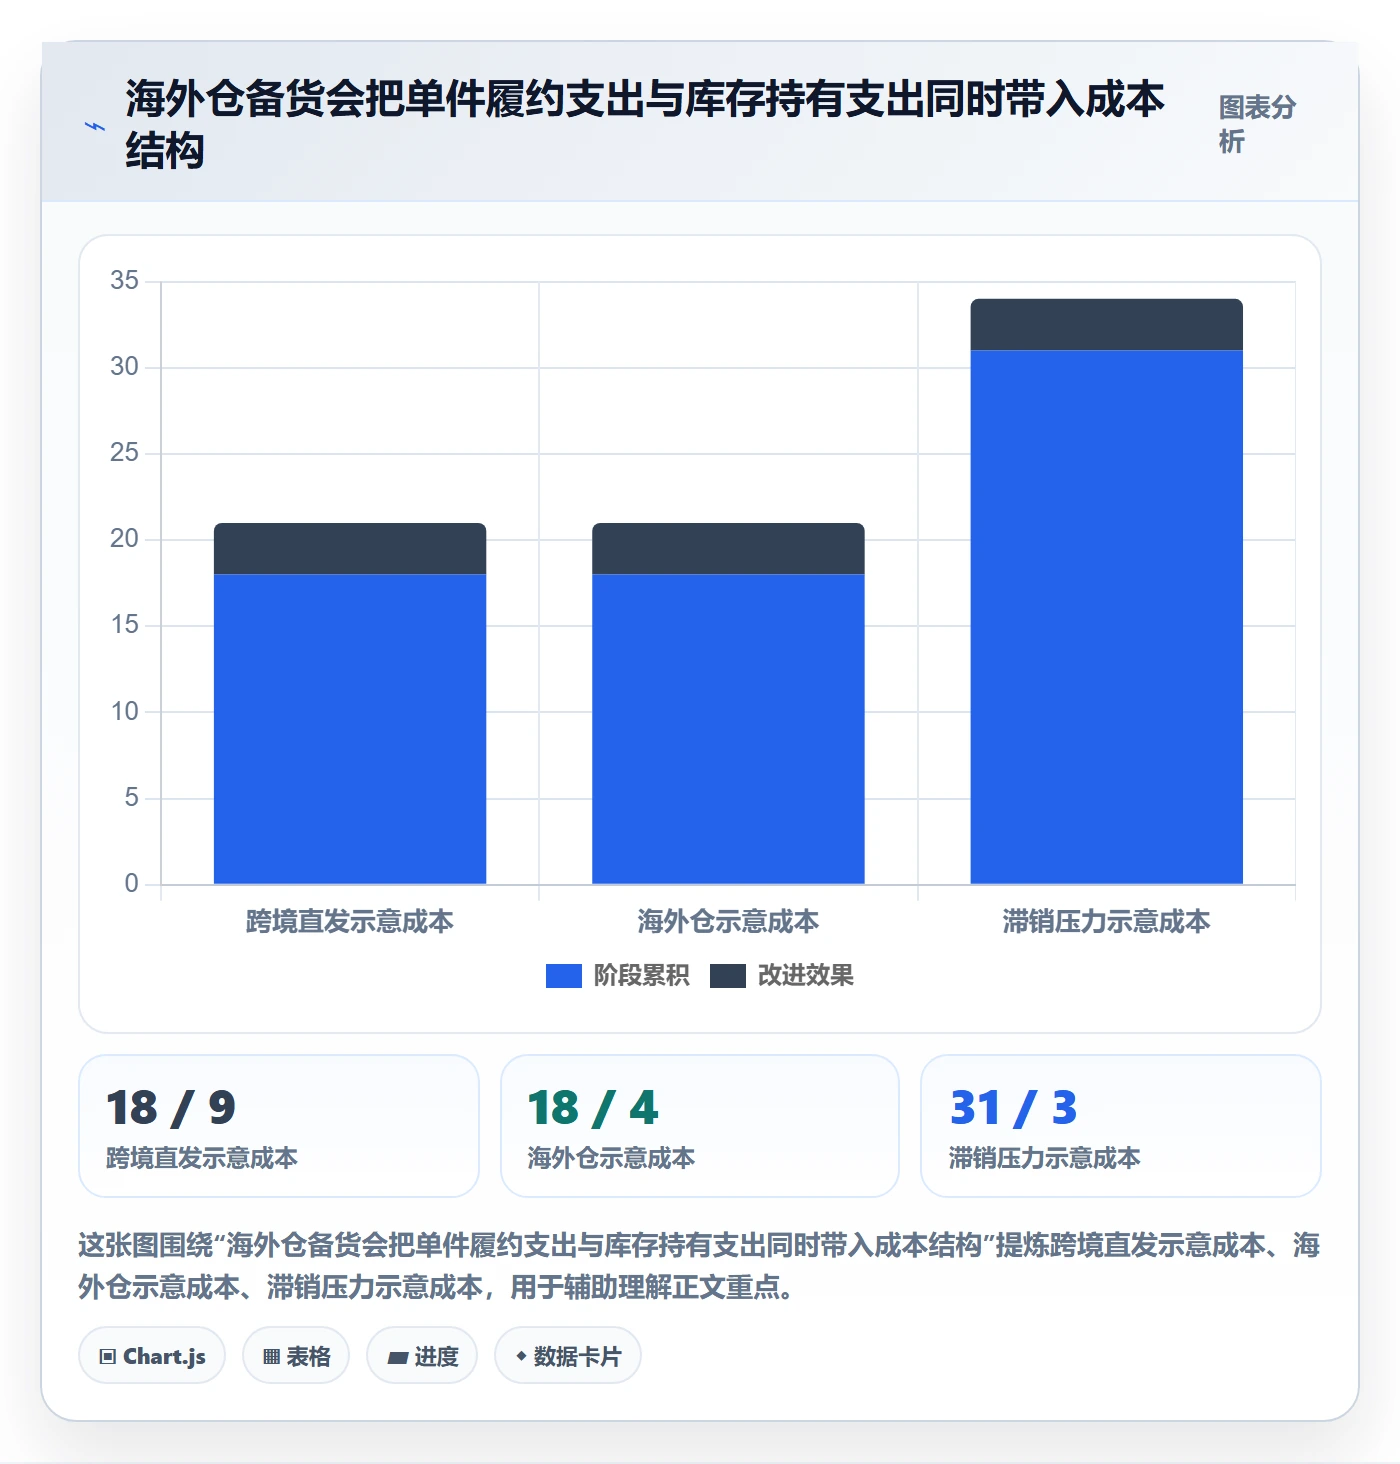Click the Chart.js tag chip
Viewport: 1400px width, 1464px height.
coord(152,1356)
